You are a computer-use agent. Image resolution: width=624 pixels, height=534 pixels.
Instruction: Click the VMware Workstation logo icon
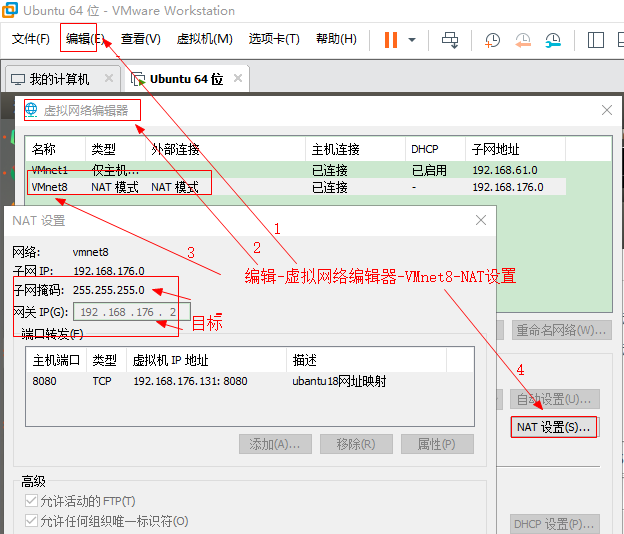tap(10, 10)
